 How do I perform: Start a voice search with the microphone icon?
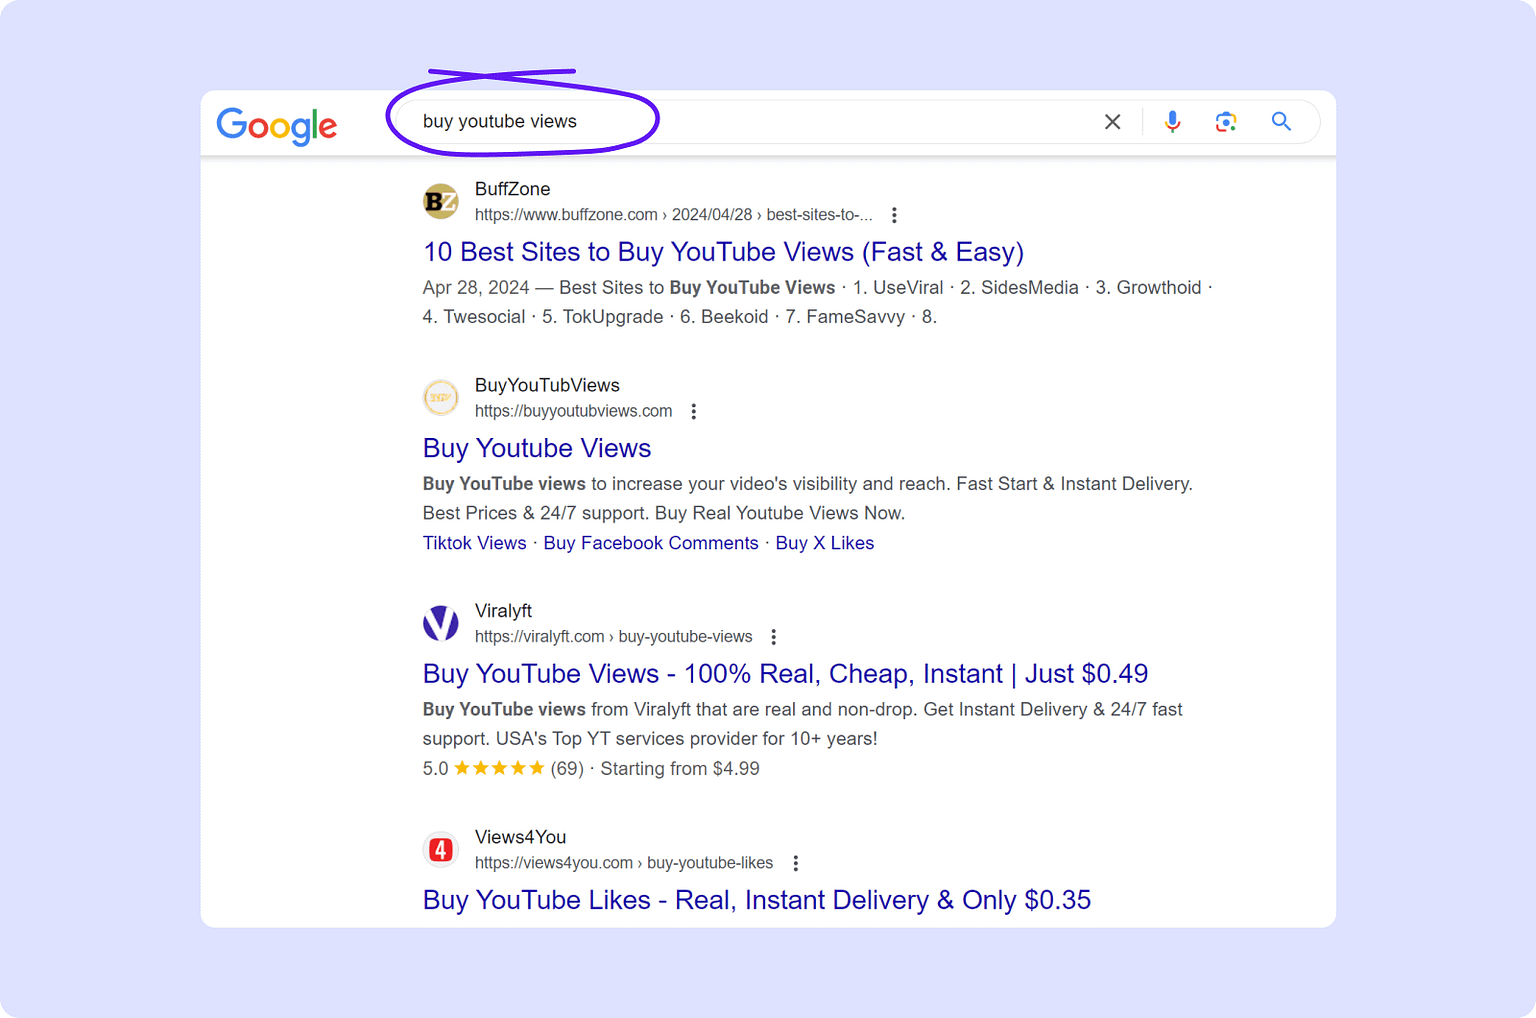point(1172,121)
